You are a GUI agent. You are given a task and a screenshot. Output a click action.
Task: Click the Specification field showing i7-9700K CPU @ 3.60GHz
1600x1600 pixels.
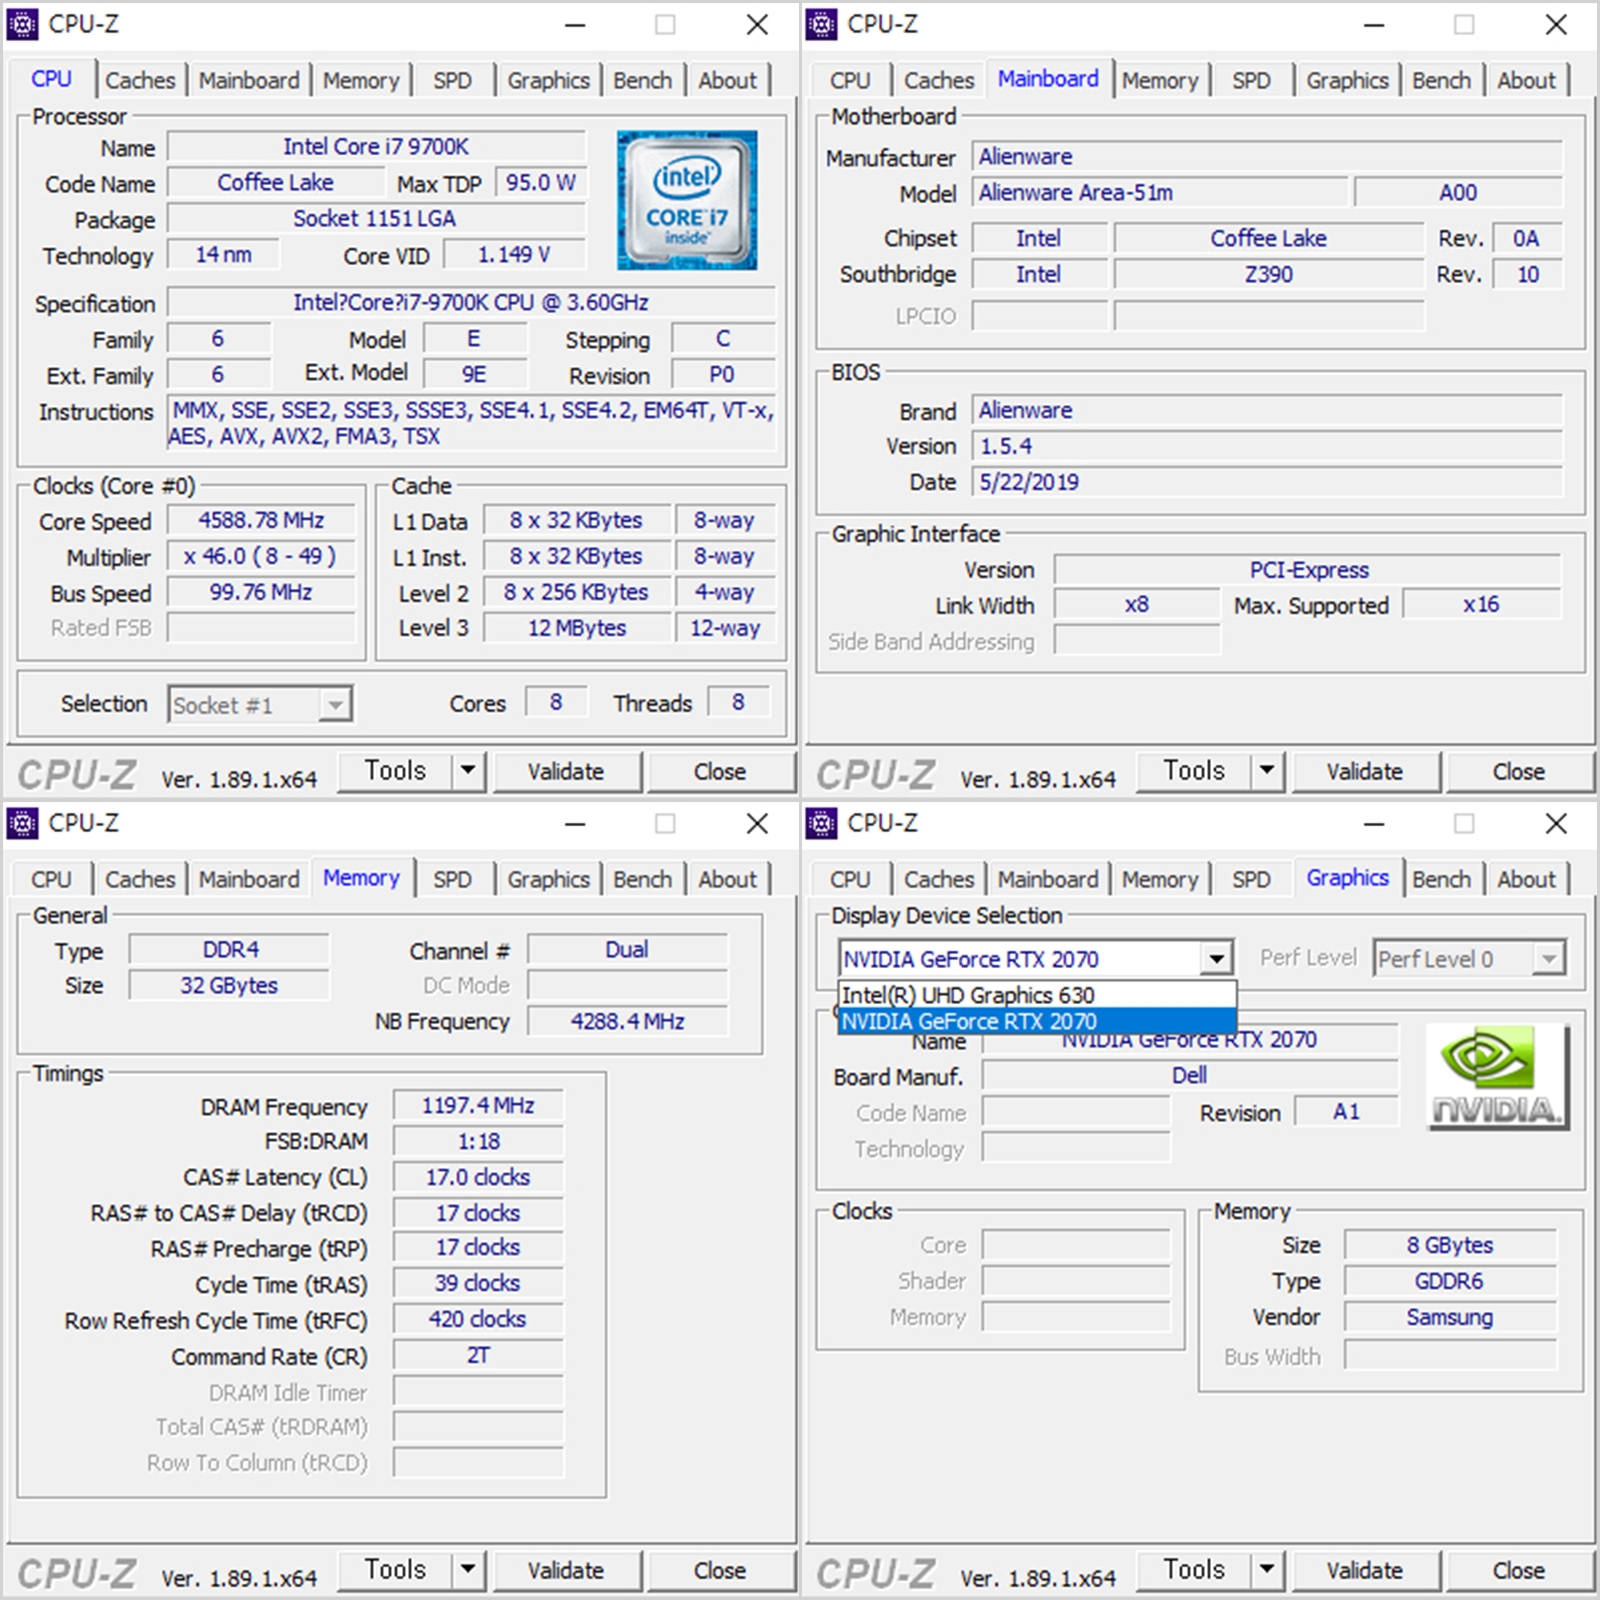471,303
